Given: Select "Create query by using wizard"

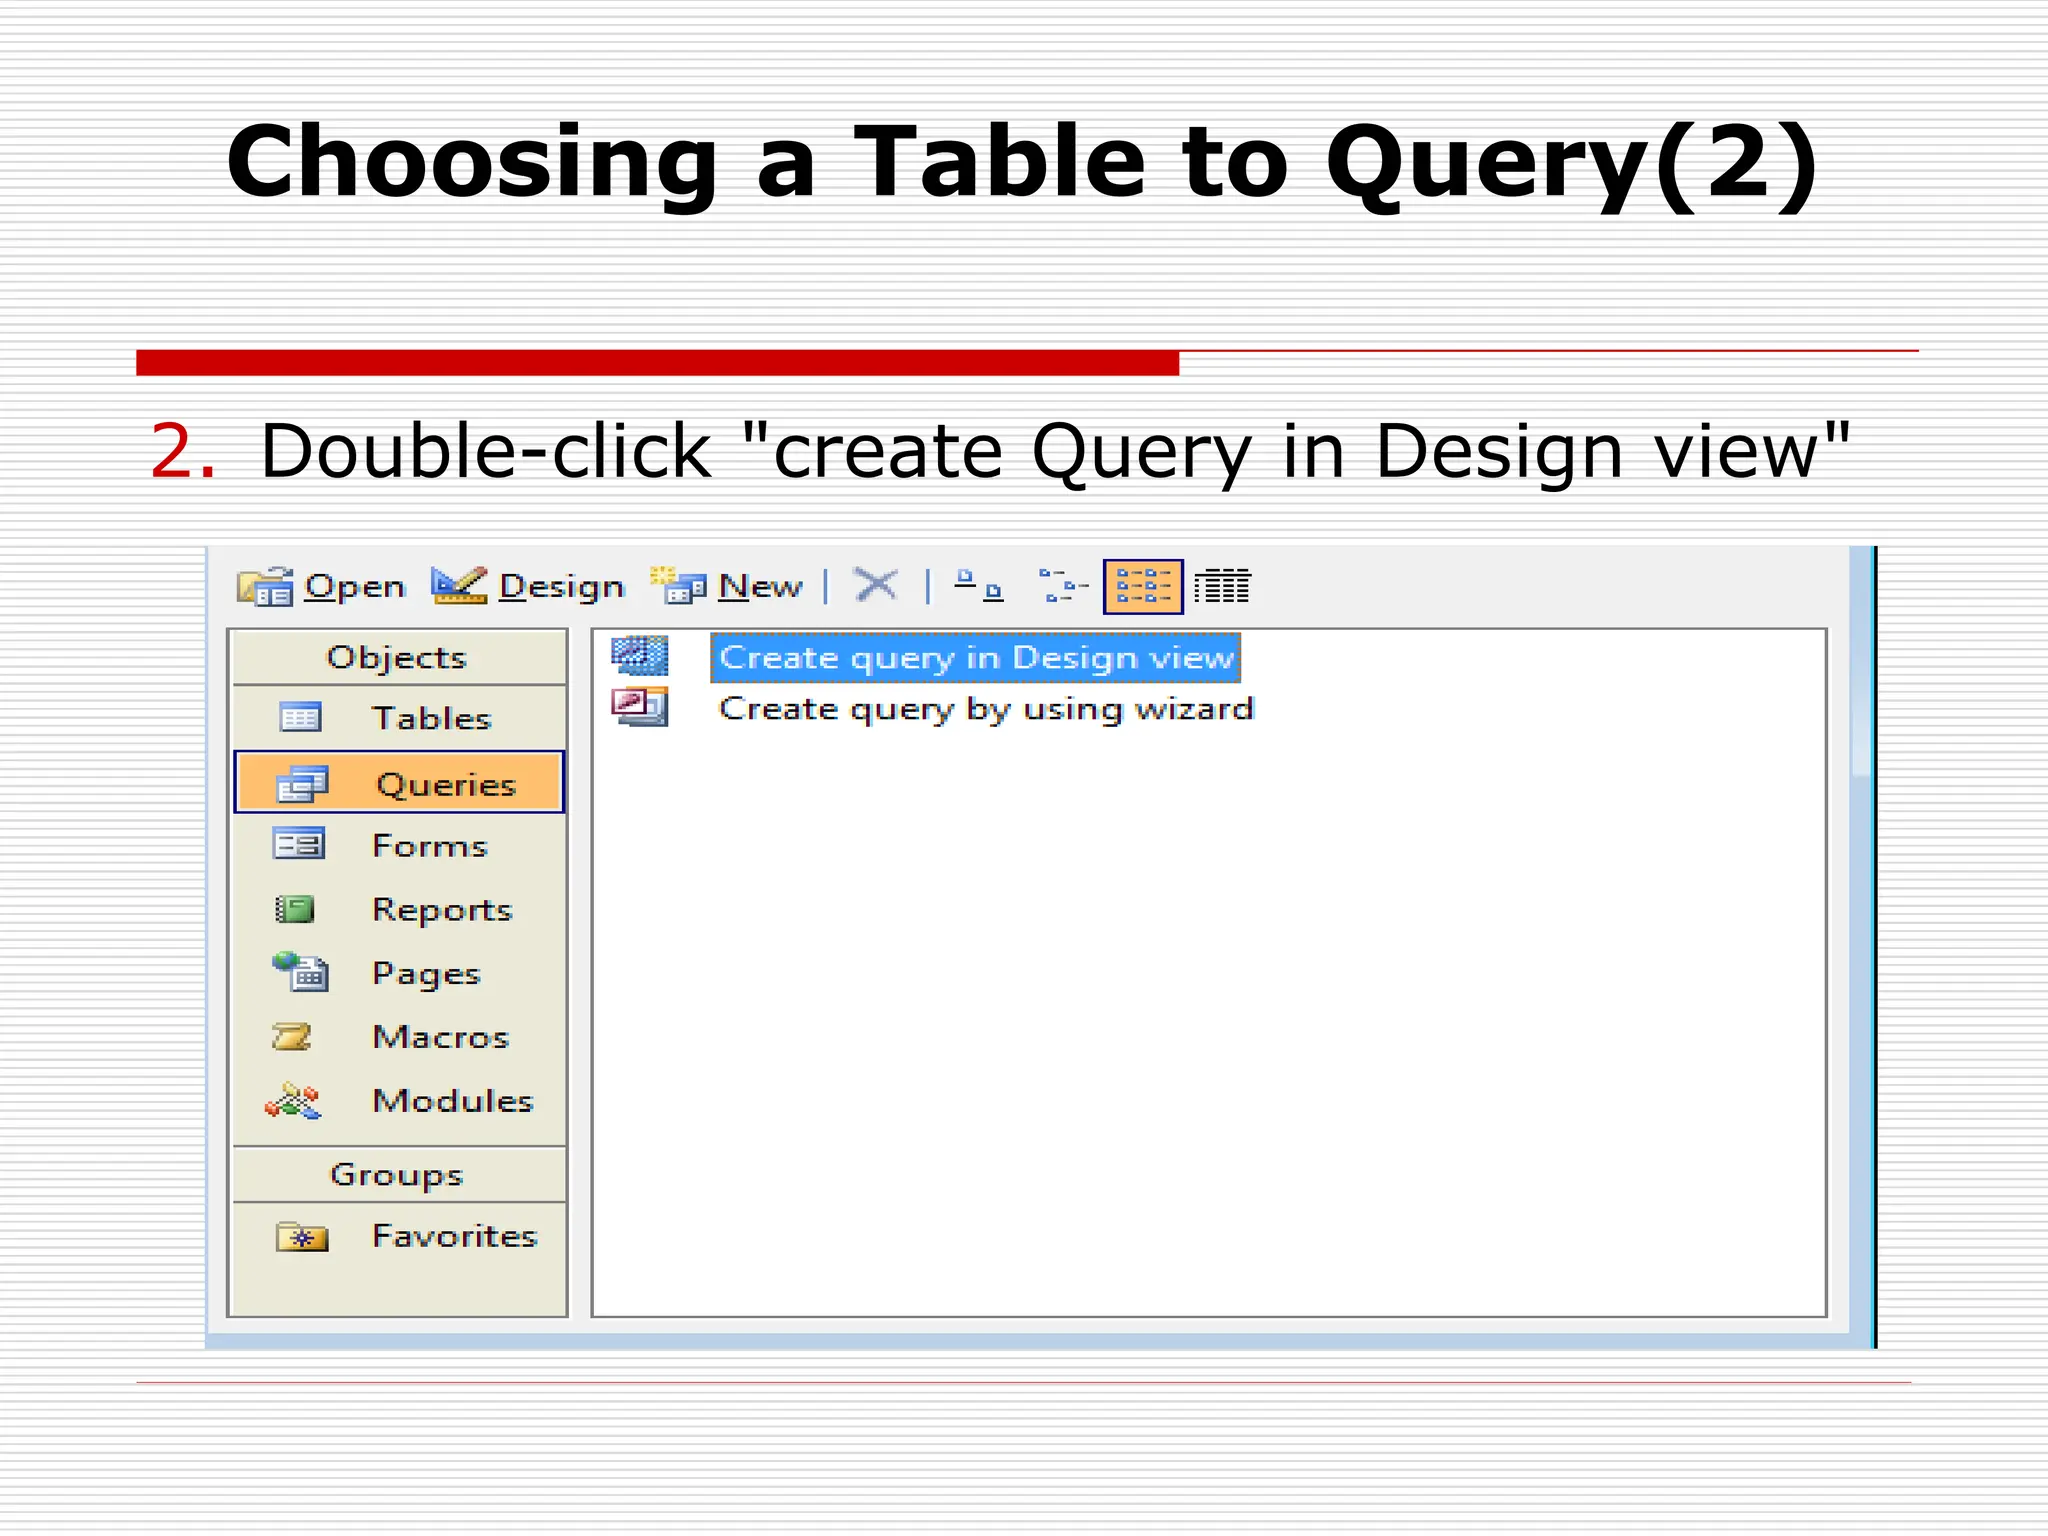Looking at the screenshot, I should [986, 709].
